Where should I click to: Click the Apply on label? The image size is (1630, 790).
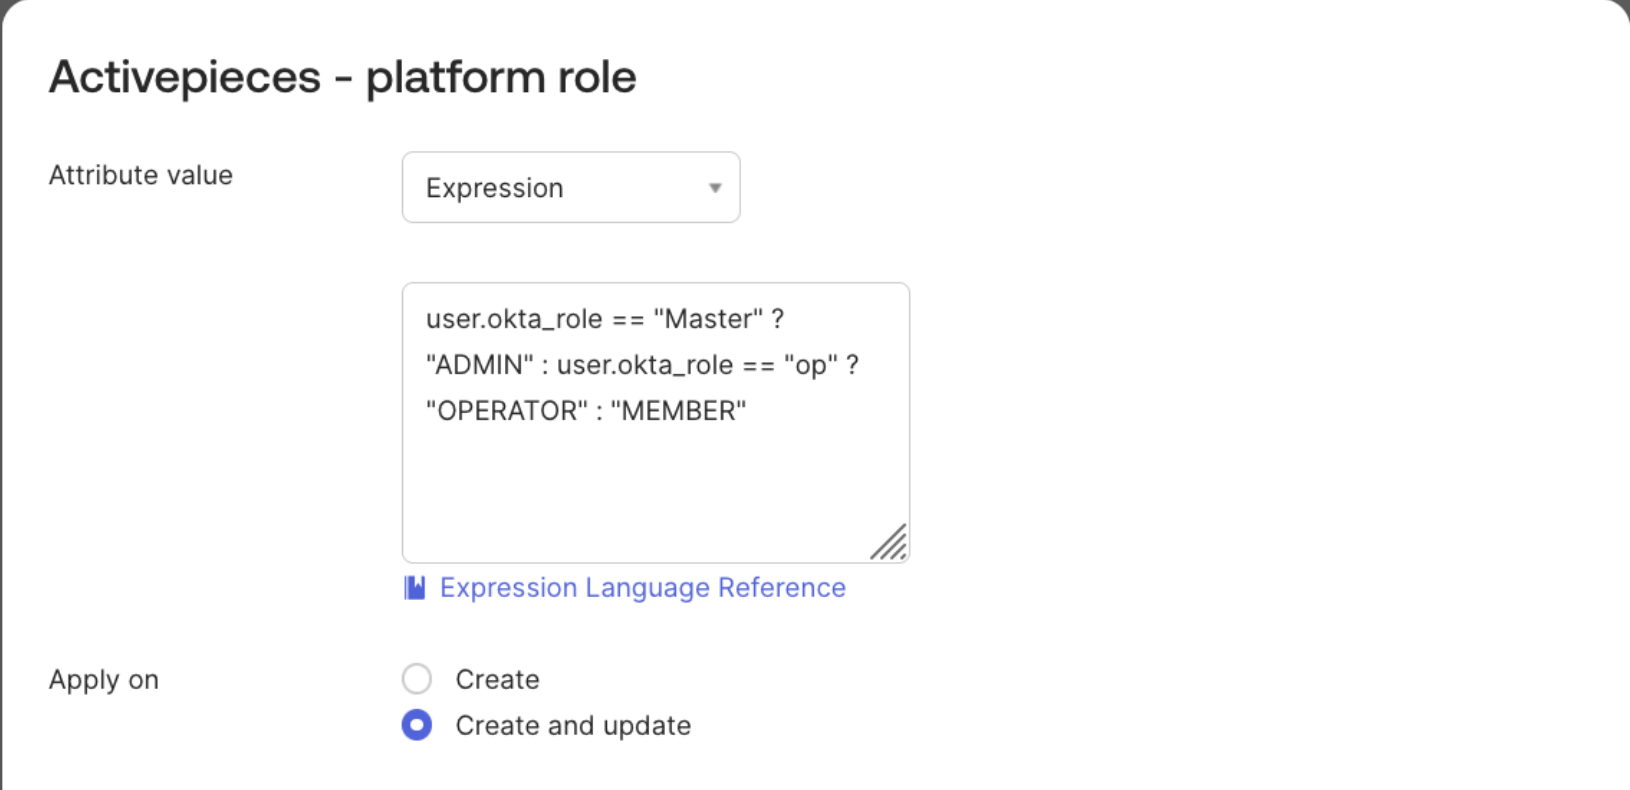coord(104,680)
